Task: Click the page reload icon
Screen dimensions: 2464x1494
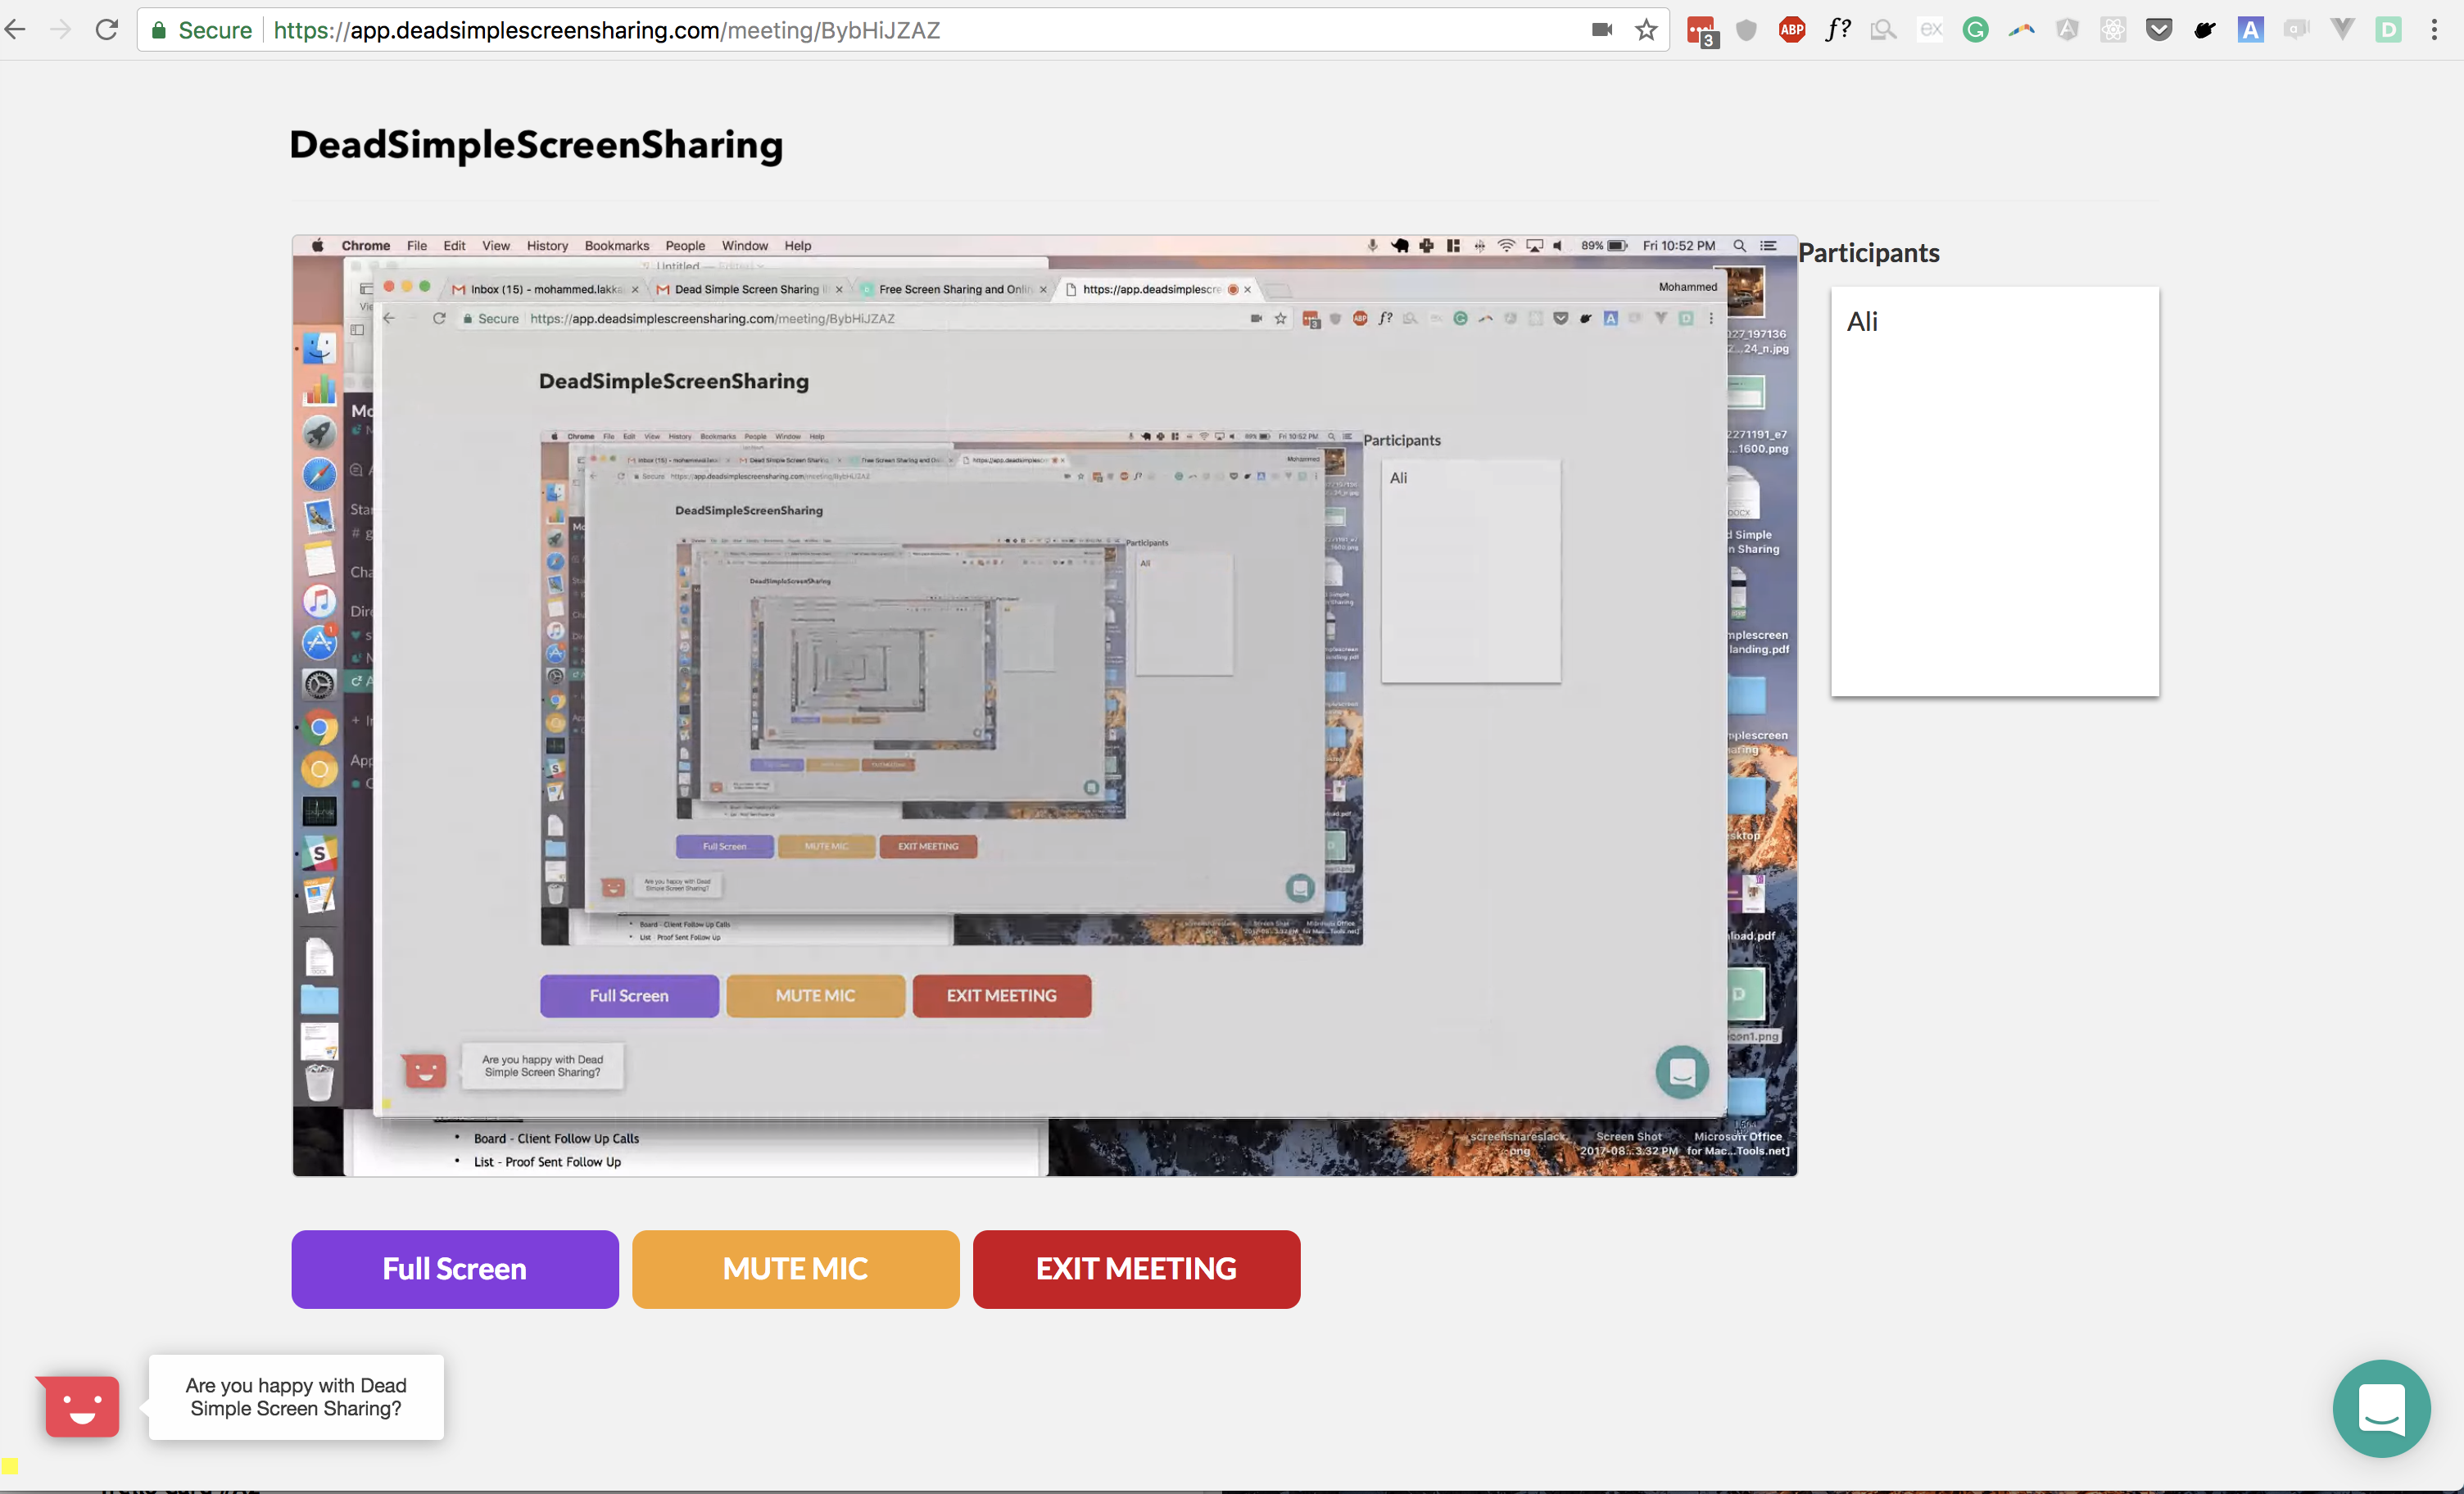Action: (106, 29)
